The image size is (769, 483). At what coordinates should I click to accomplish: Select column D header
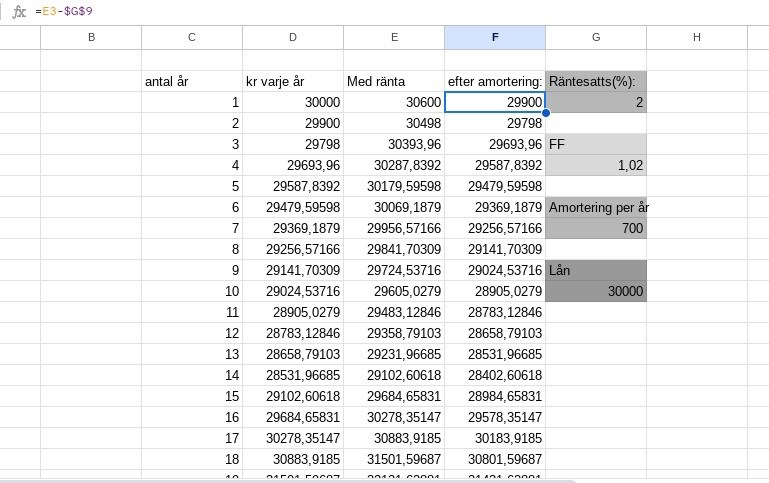(x=293, y=37)
